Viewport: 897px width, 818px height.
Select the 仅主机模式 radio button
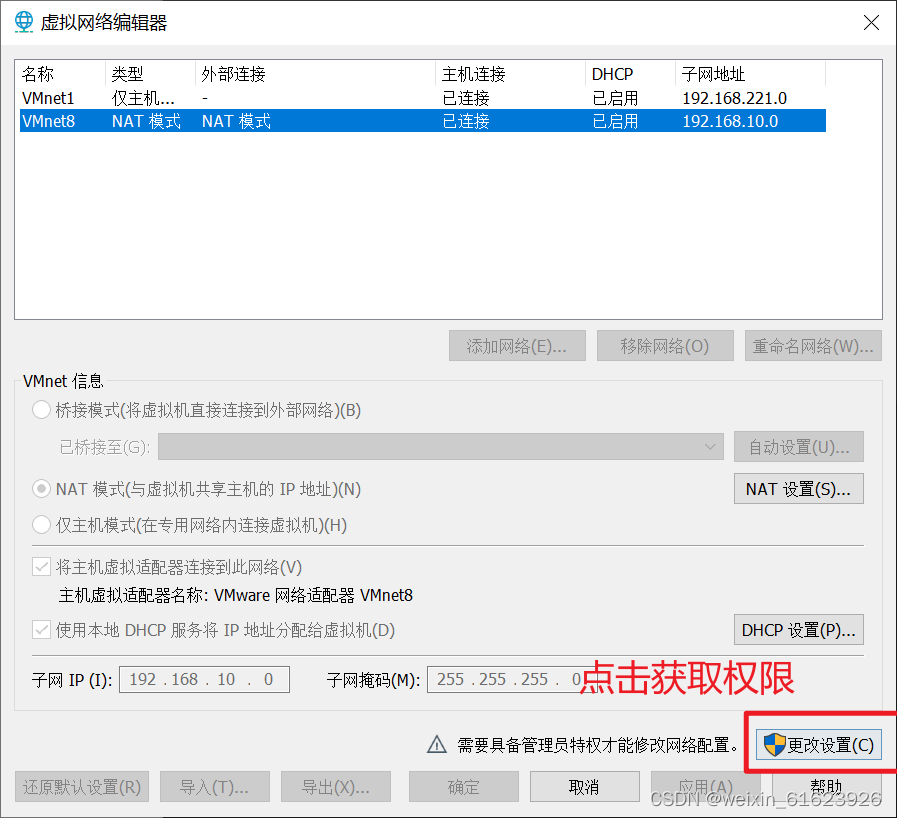coord(41,524)
